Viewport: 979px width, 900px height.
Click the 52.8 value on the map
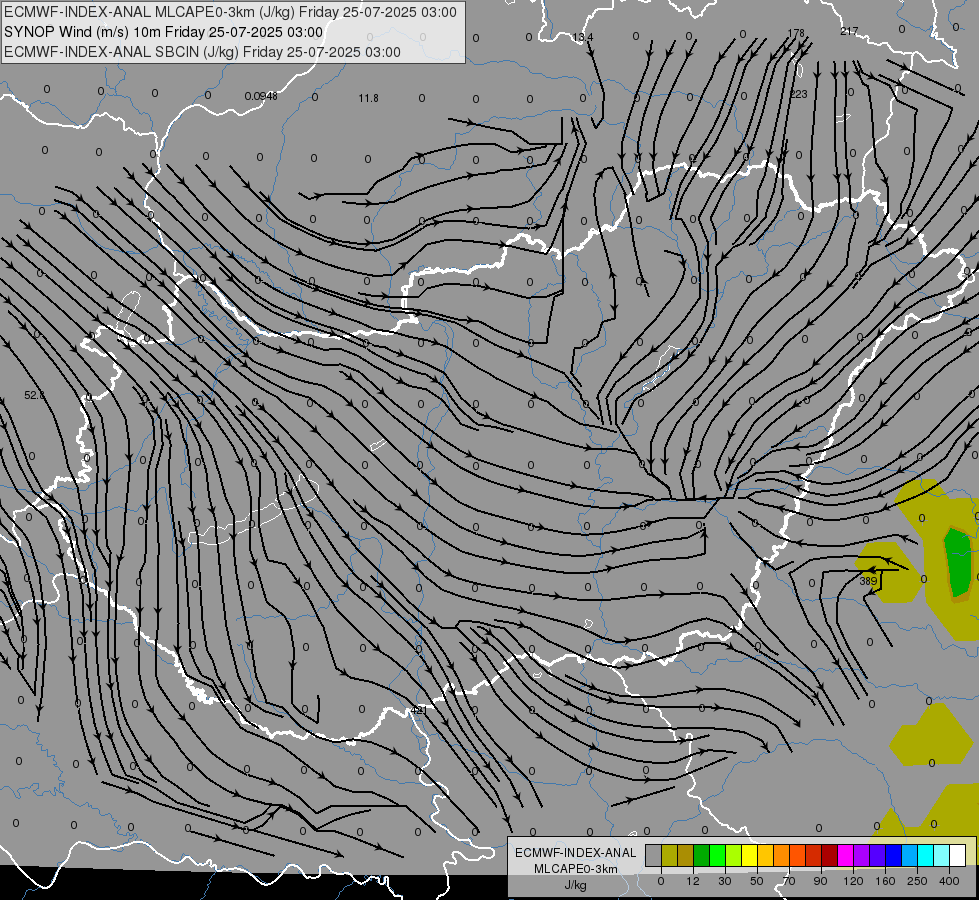(34, 395)
